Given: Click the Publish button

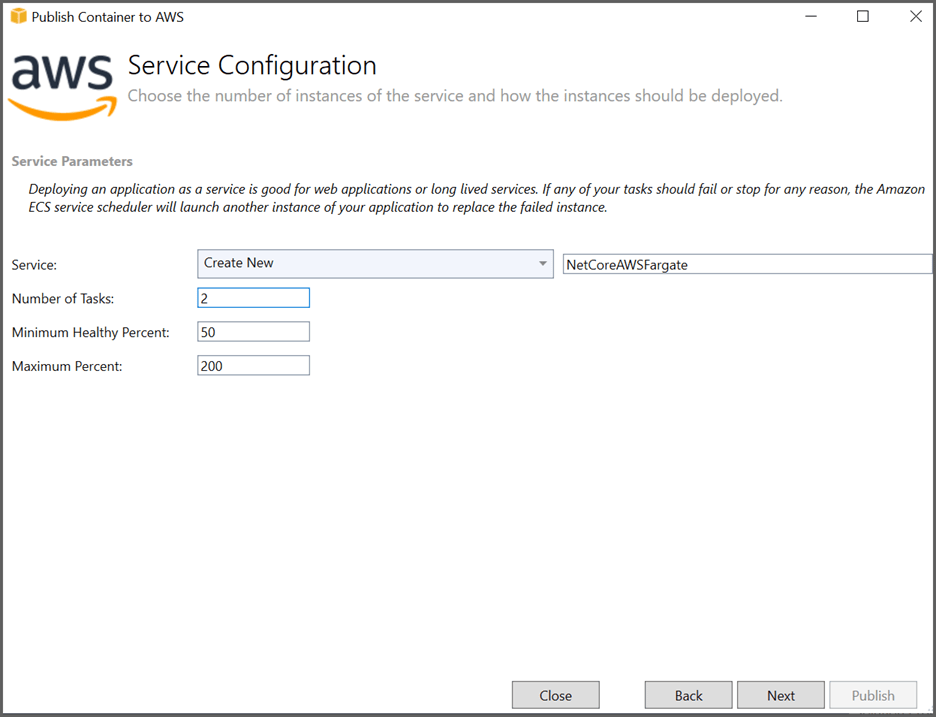Looking at the screenshot, I should pyautogui.click(x=873, y=694).
